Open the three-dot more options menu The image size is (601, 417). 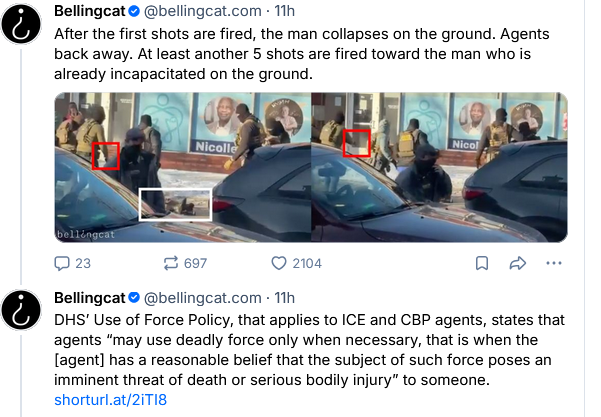pos(554,263)
